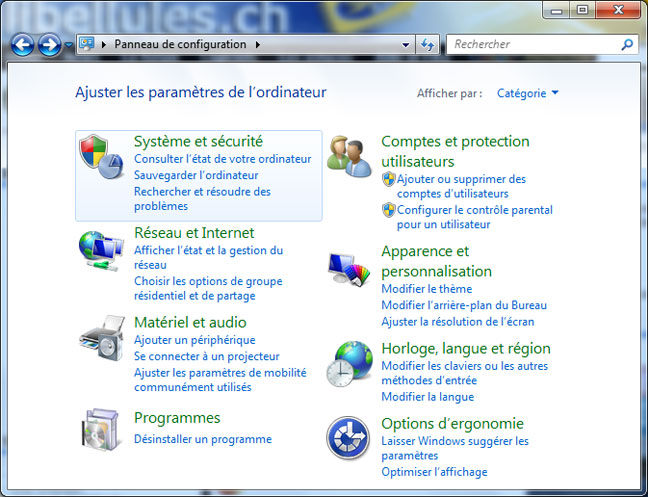Open Horloge, langue et région heading
The width and height of the screenshot is (648, 497).
(x=466, y=348)
